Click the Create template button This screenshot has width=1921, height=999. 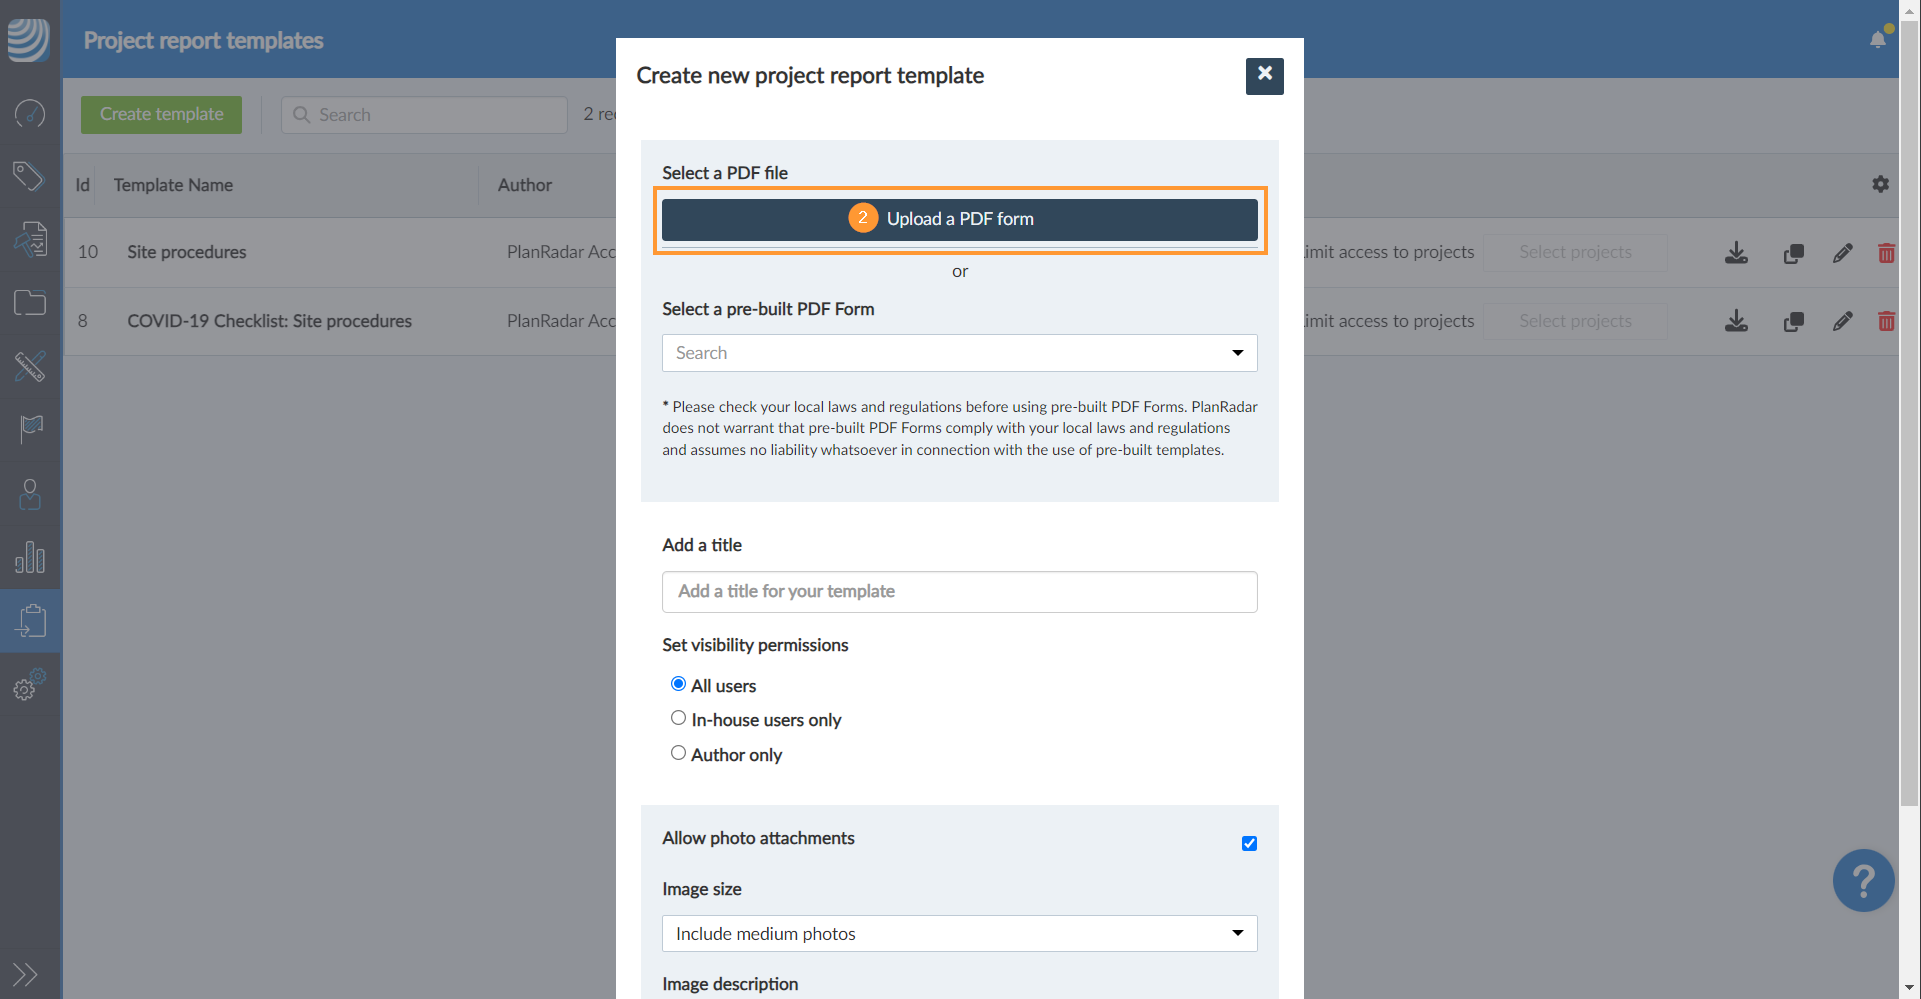coord(161,114)
